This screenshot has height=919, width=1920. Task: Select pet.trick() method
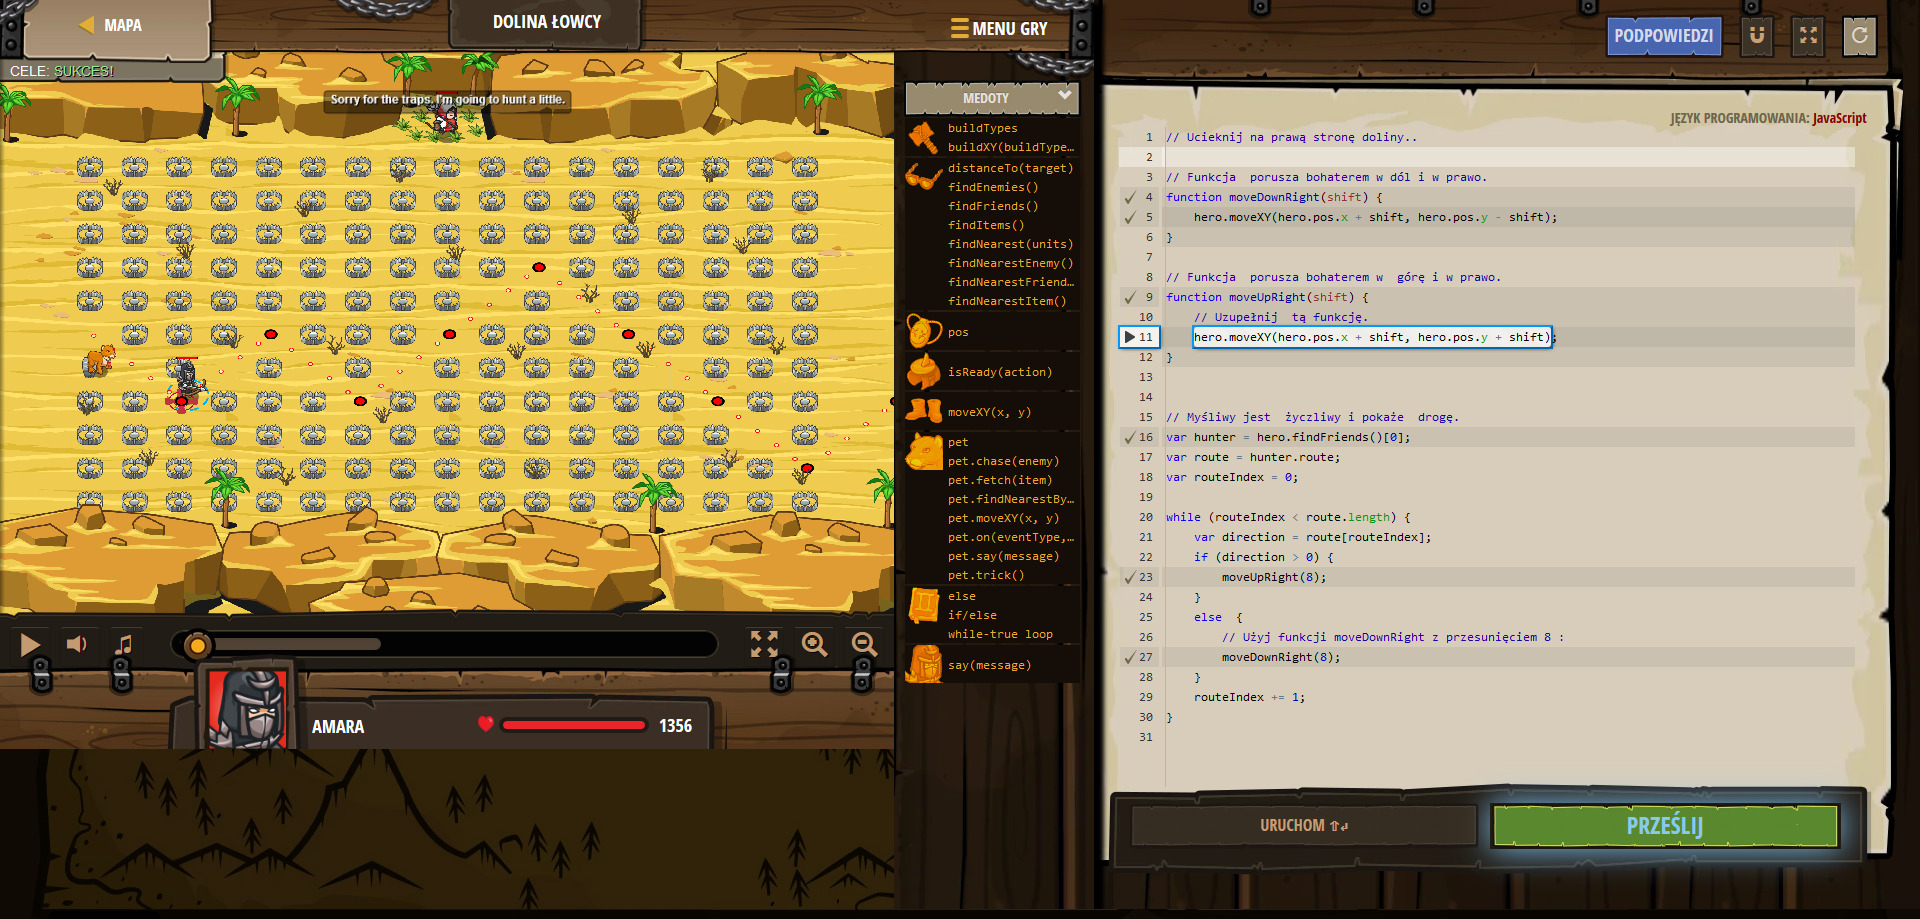coord(986,575)
